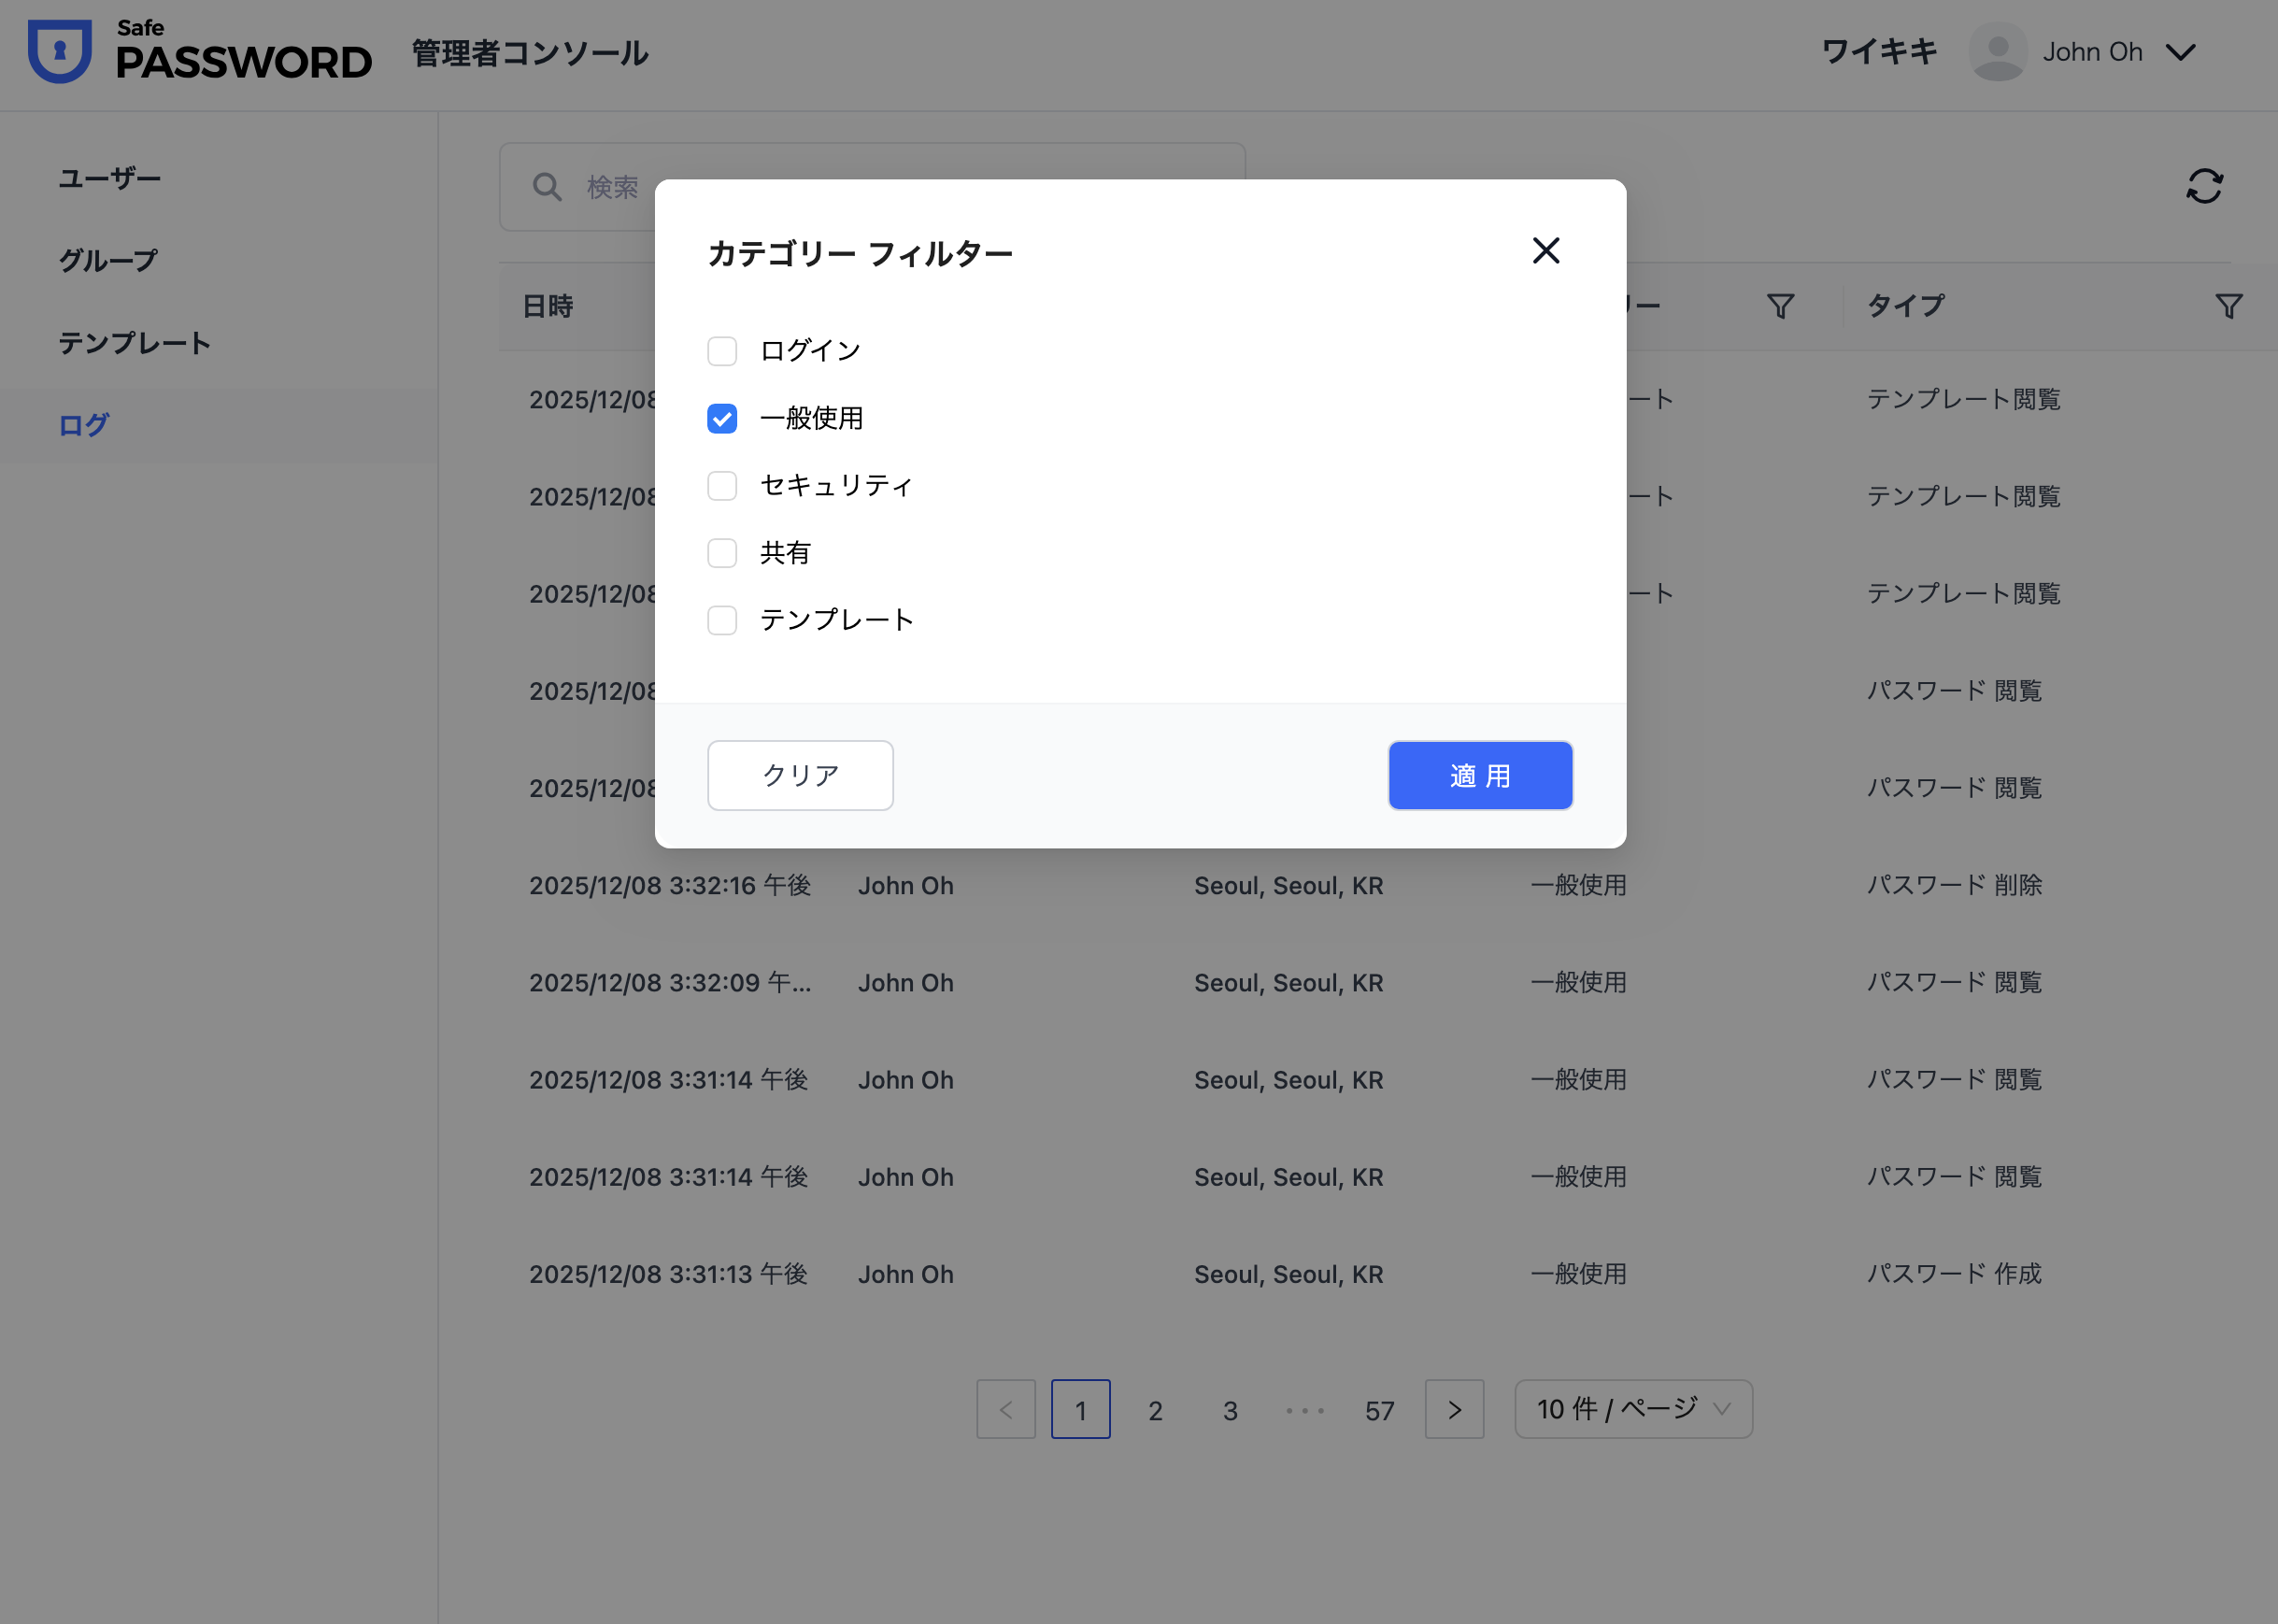2278x1624 pixels.
Task: Click the John Oh avatar icon
Action: tap(1997, 52)
